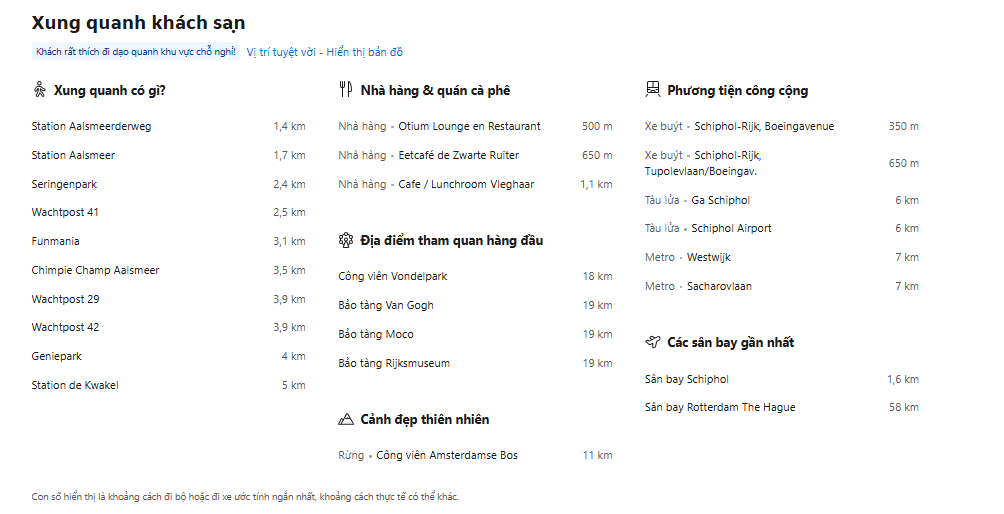This screenshot has height=514, width=1004.
Task: Select Sân bay Rotterdam The Hague entry
Action: tap(720, 408)
